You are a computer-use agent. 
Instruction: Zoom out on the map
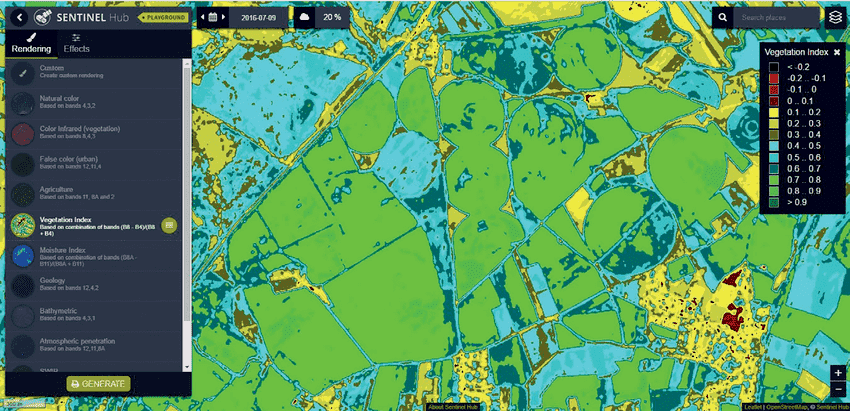[837, 390]
